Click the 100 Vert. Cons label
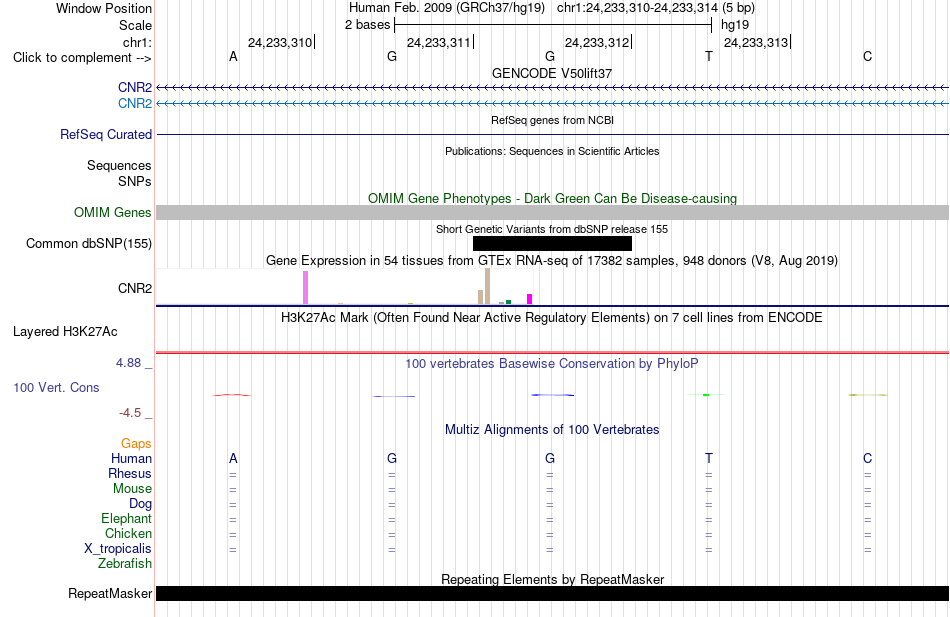 point(56,387)
